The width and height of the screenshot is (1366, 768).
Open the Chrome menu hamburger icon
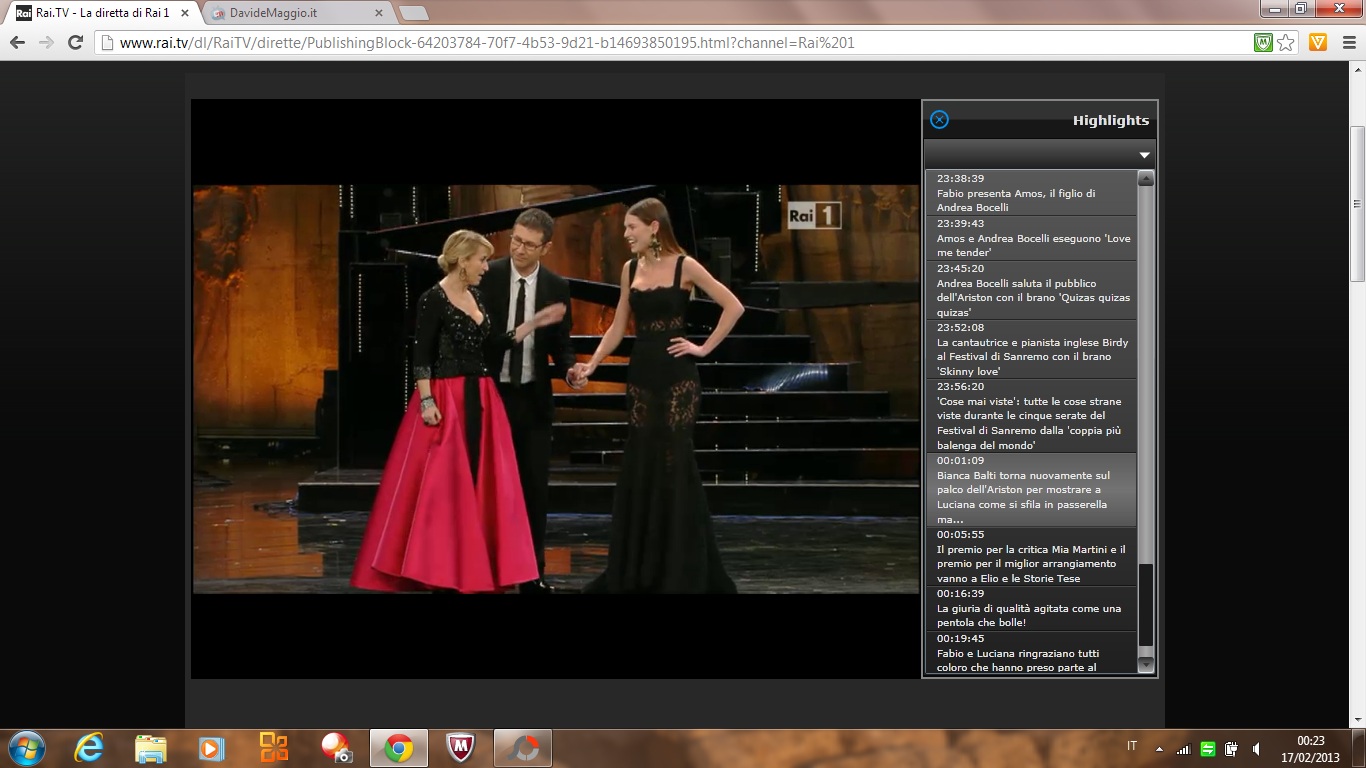[1346, 43]
